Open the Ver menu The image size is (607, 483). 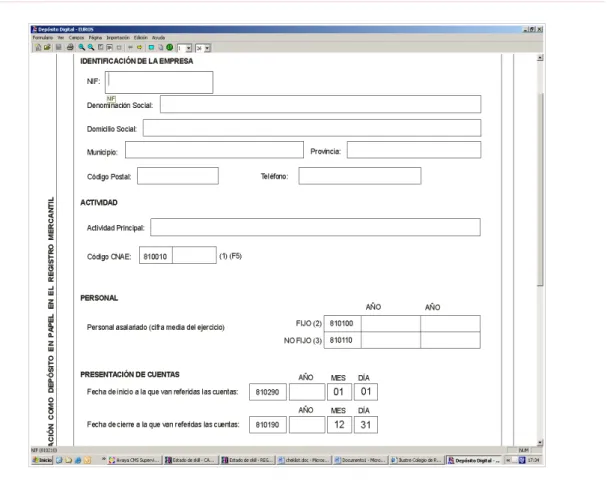(x=61, y=38)
